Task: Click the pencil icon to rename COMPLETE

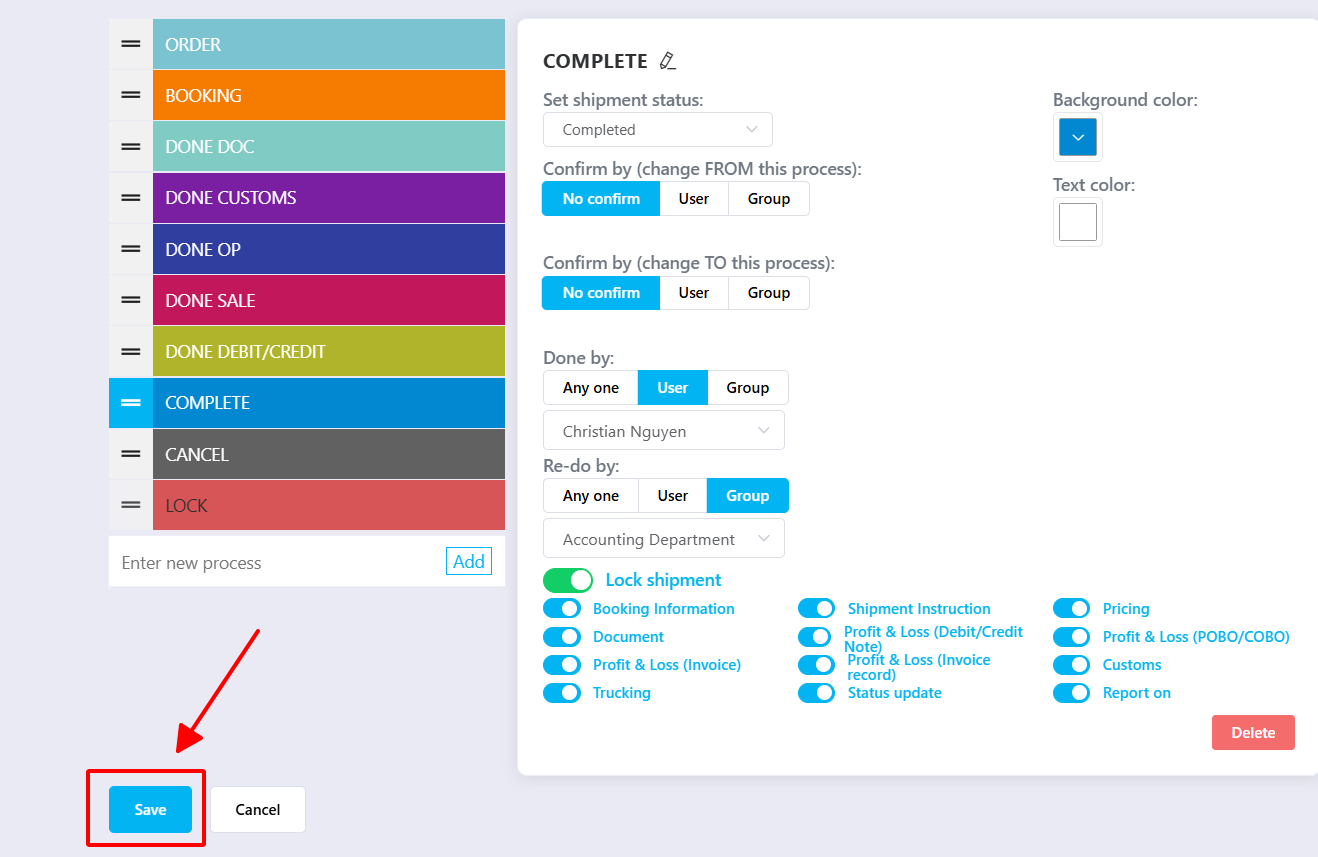Action: [x=668, y=61]
